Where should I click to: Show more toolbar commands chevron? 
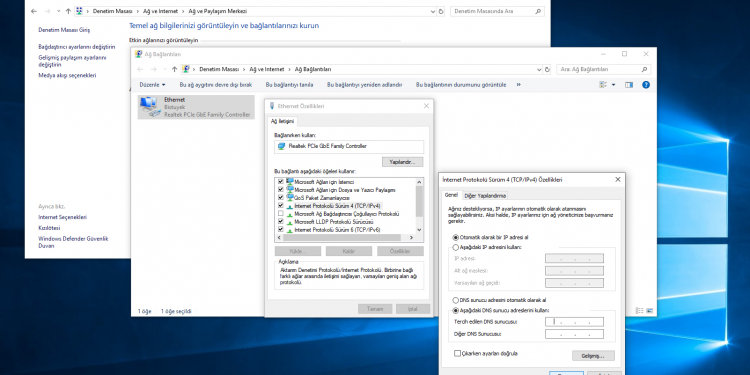pyautogui.click(x=518, y=85)
